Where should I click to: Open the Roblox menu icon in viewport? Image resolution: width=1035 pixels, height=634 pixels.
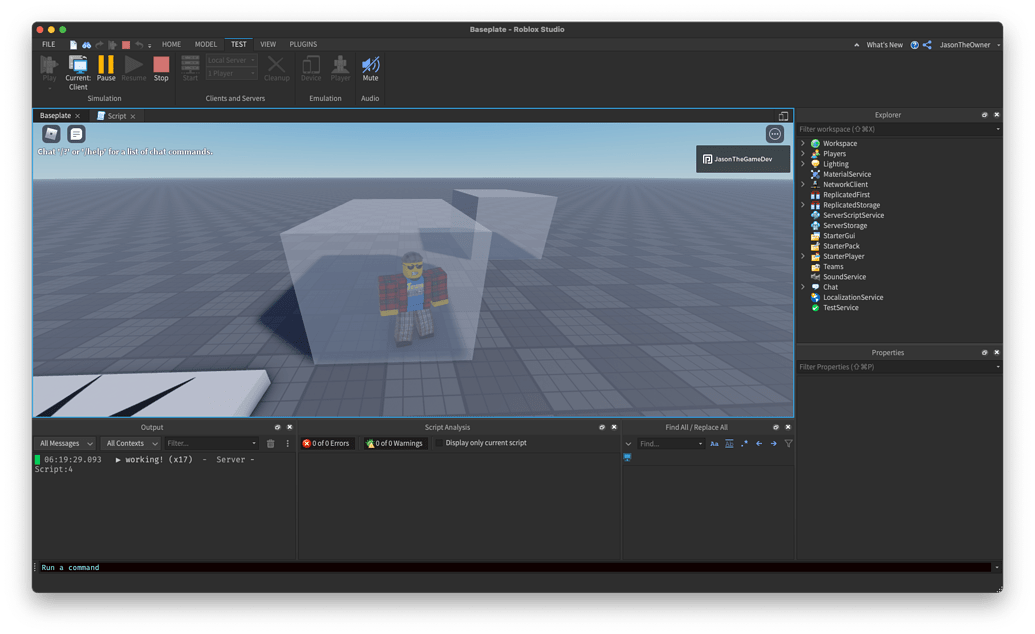pos(51,134)
